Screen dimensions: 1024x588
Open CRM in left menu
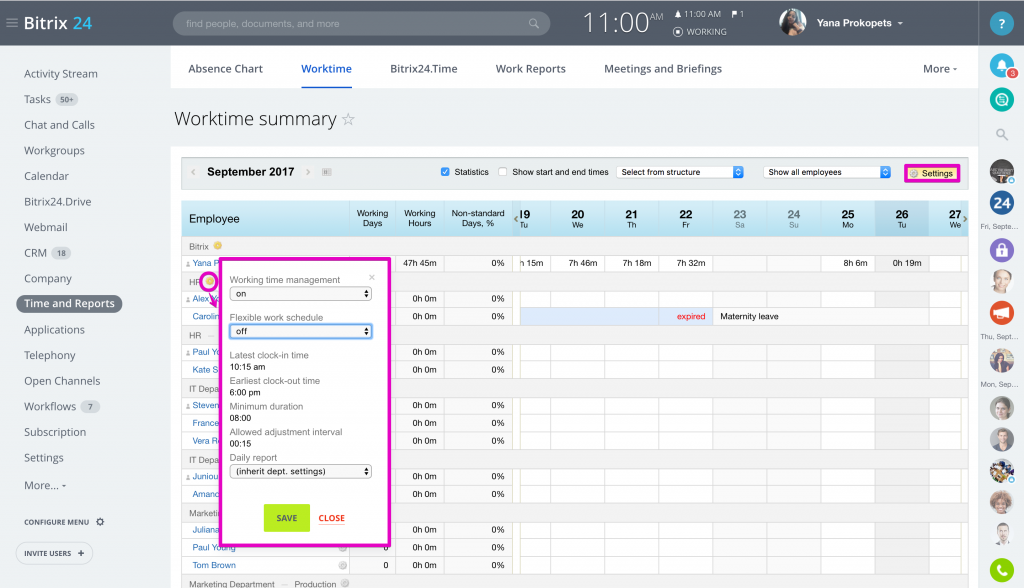[x=35, y=253]
